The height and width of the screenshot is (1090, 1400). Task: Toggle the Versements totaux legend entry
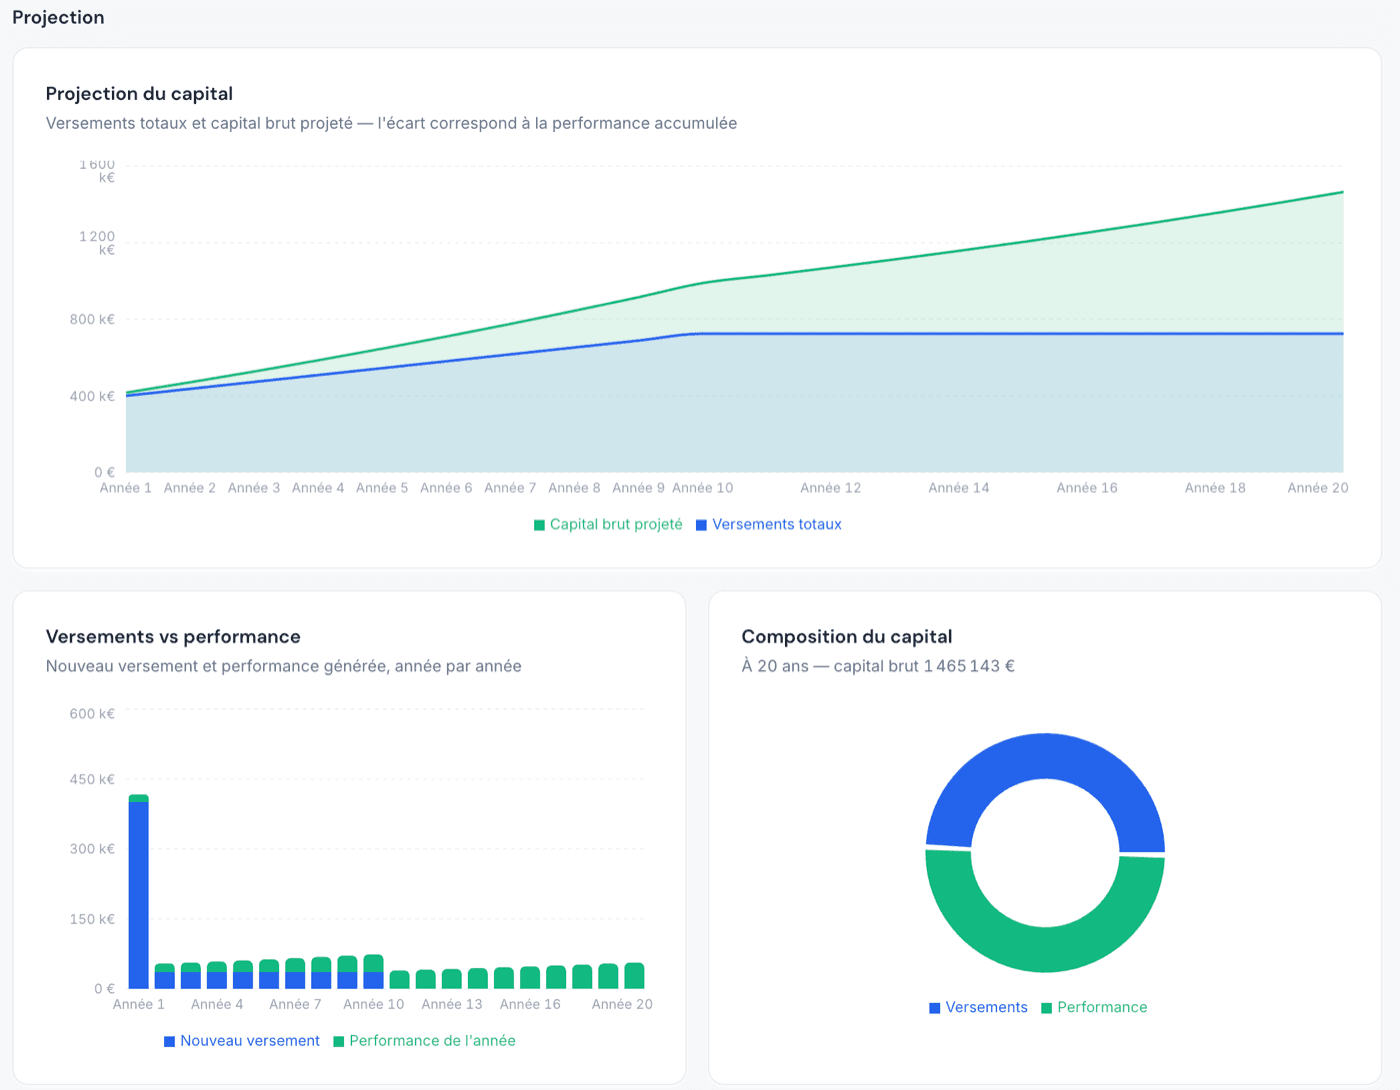click(x=769, y=524)
